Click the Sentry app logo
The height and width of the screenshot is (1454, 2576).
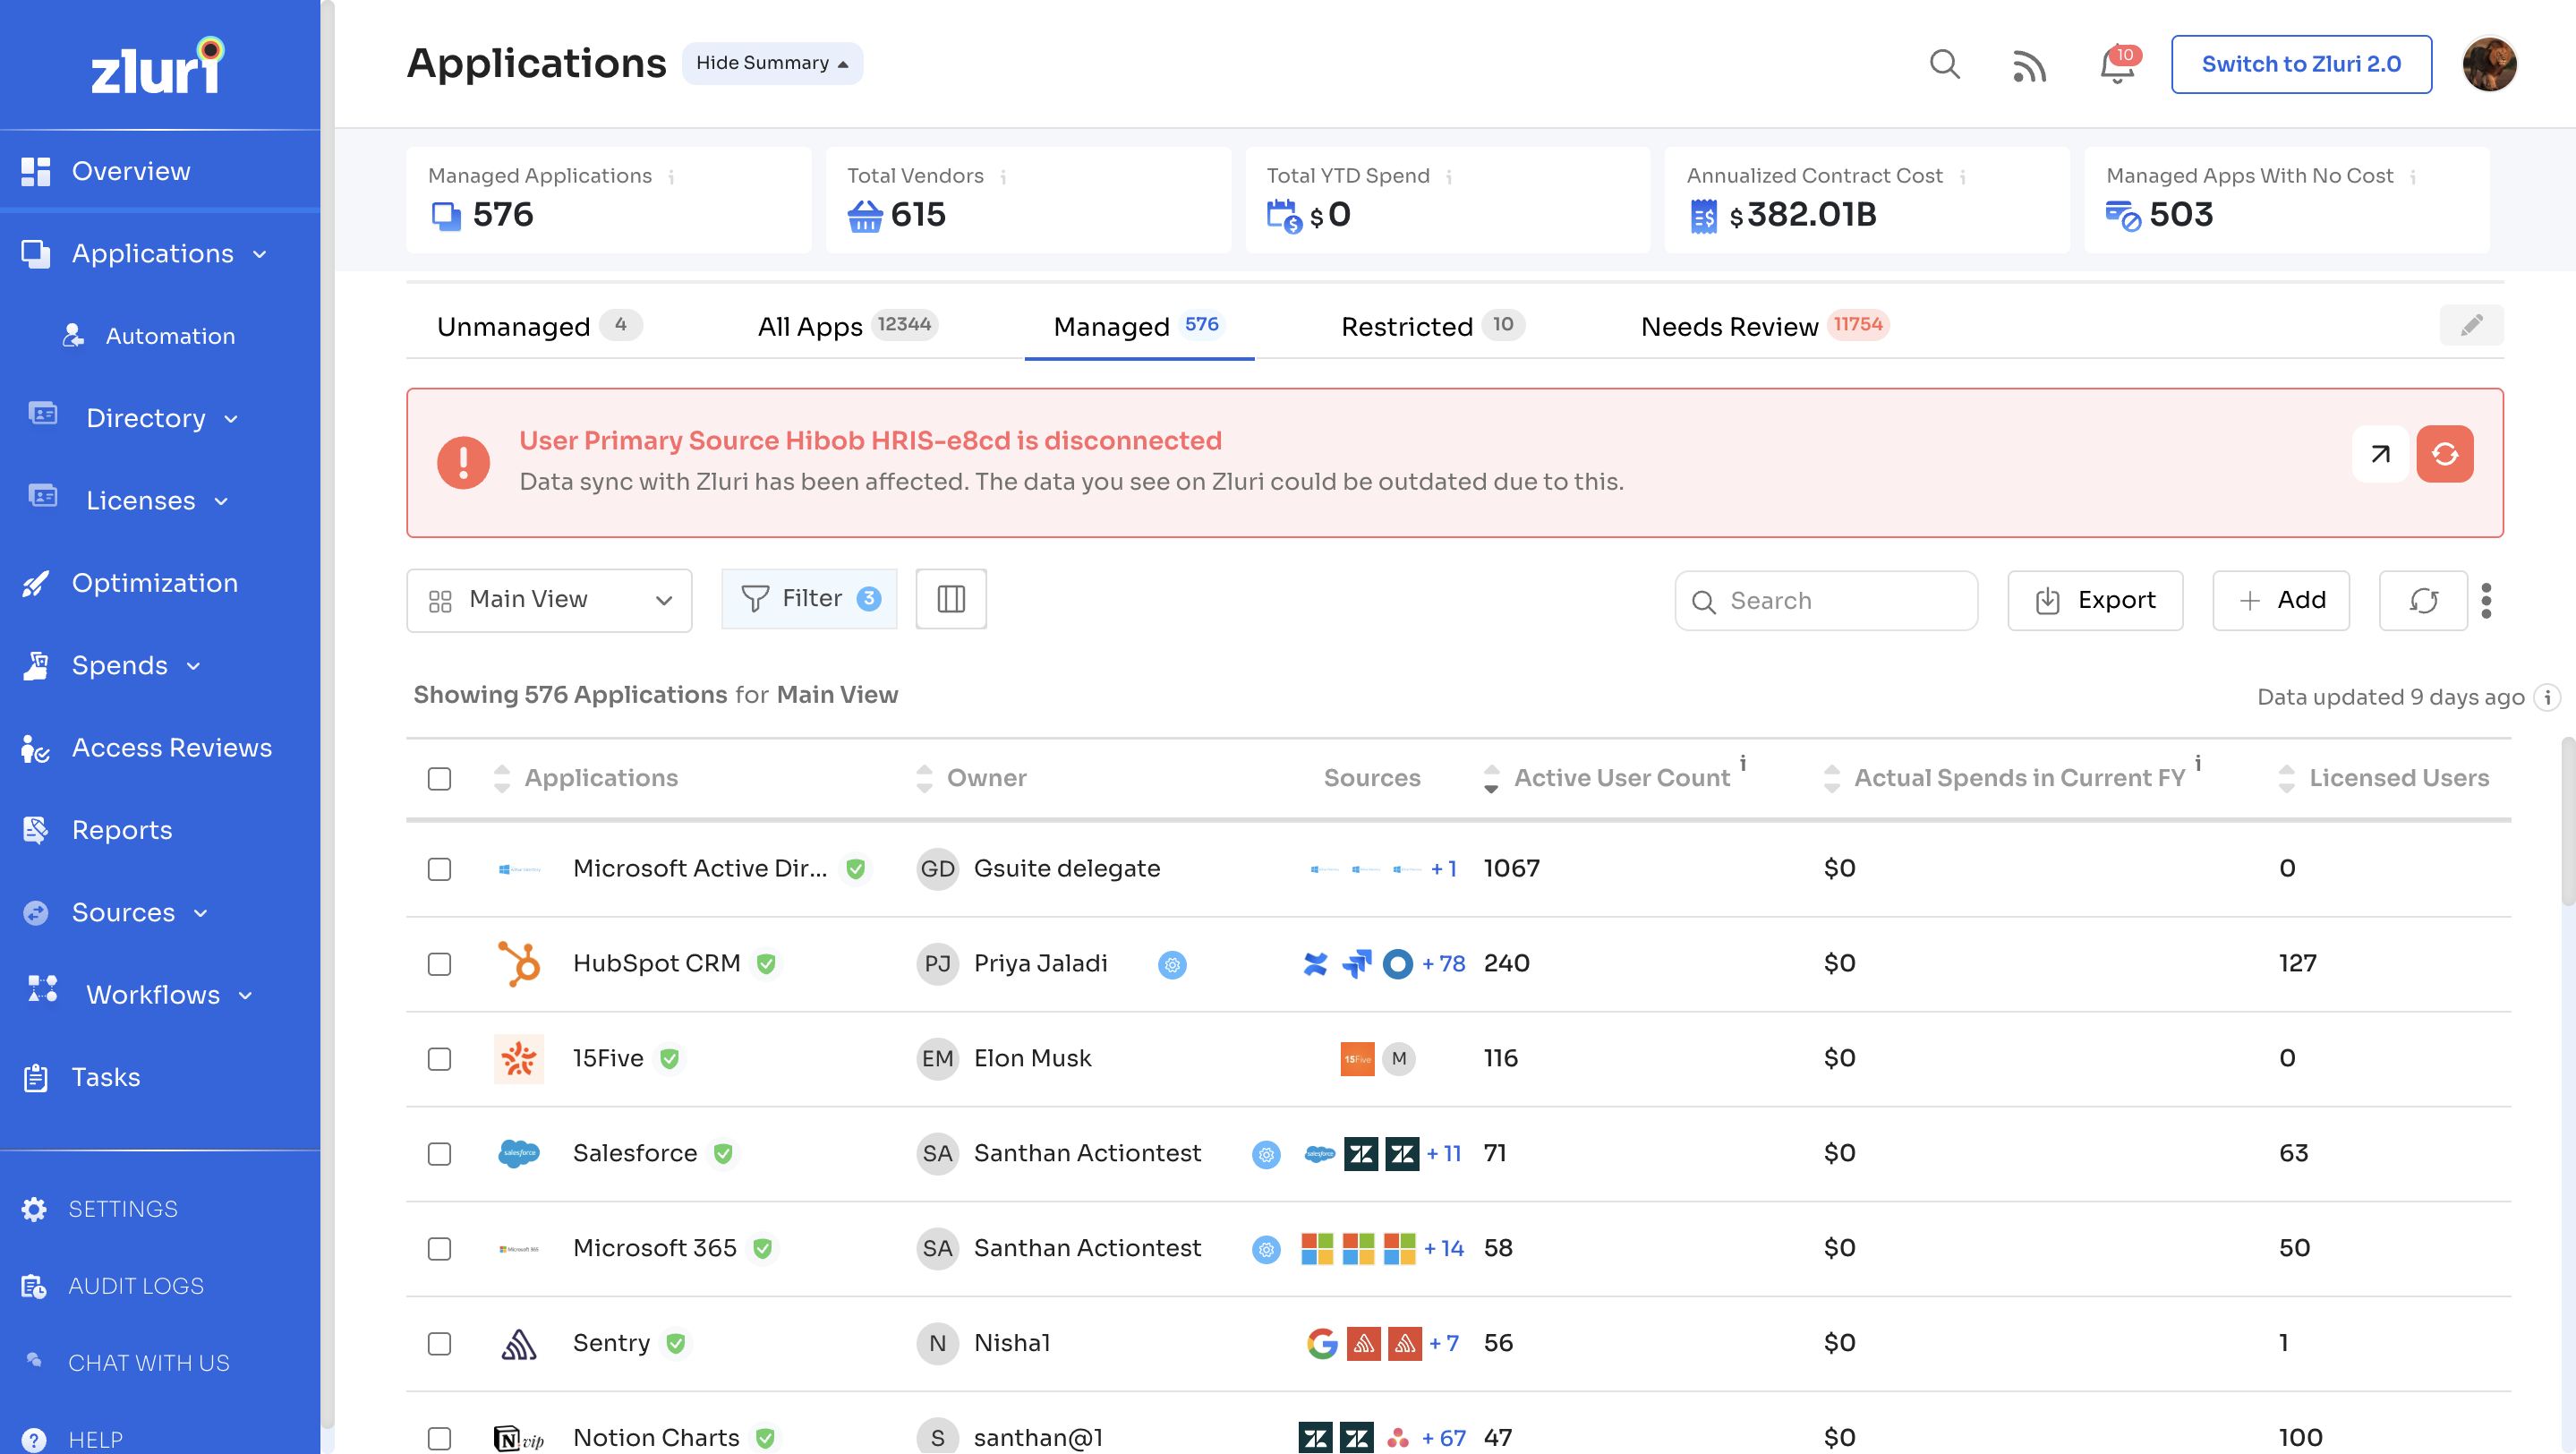click(x=519, y=1343)
